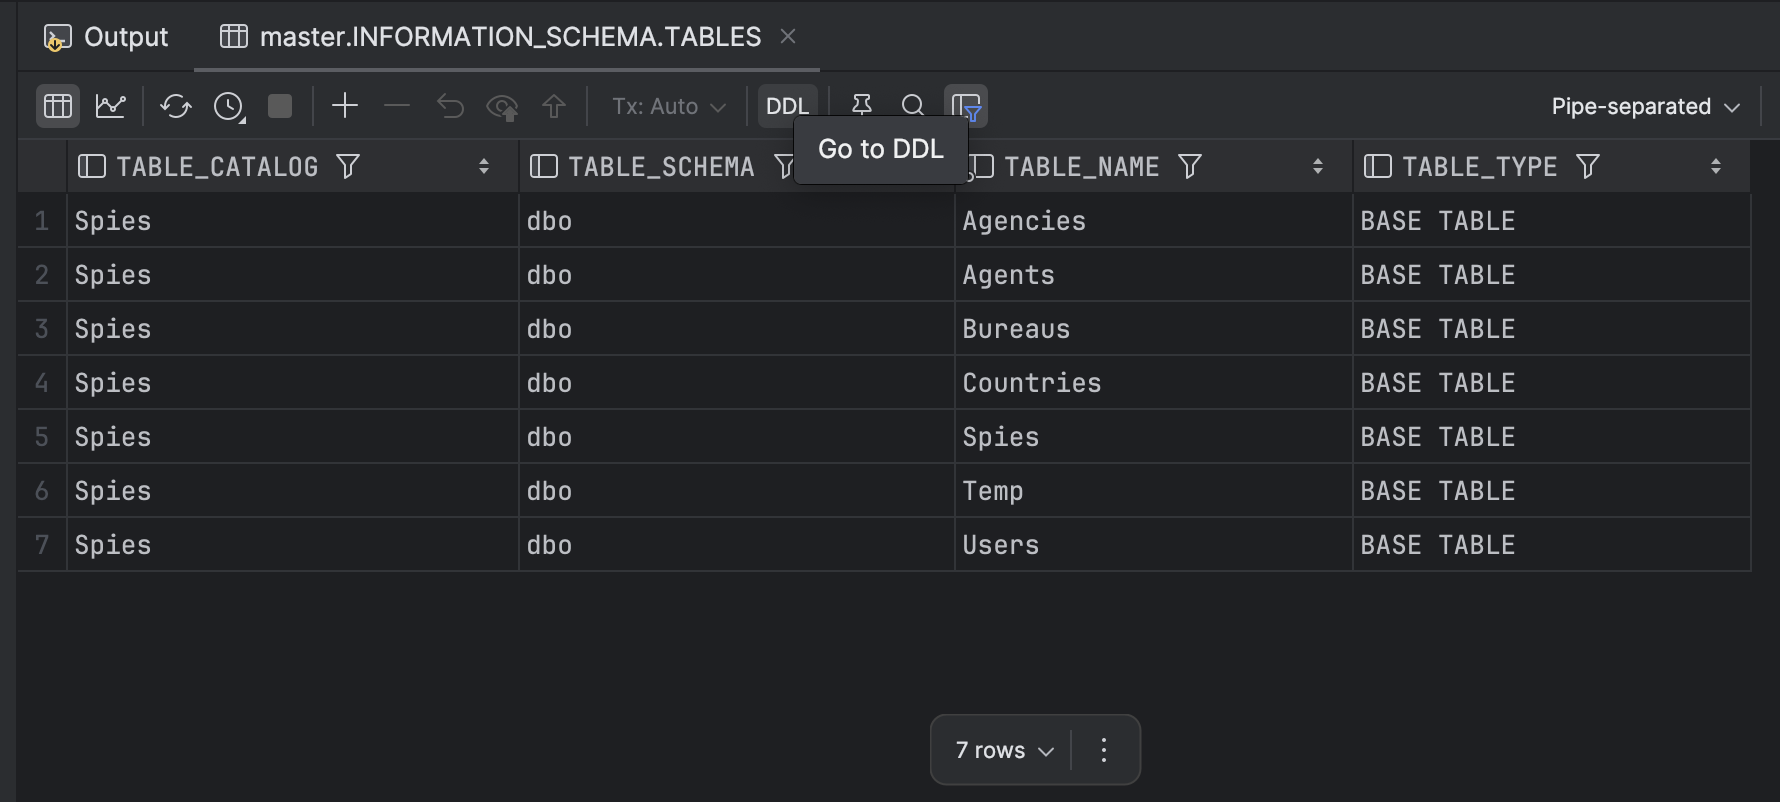Pin this result tab
The image size is (1780, 802).
click(x=861, y=105)
